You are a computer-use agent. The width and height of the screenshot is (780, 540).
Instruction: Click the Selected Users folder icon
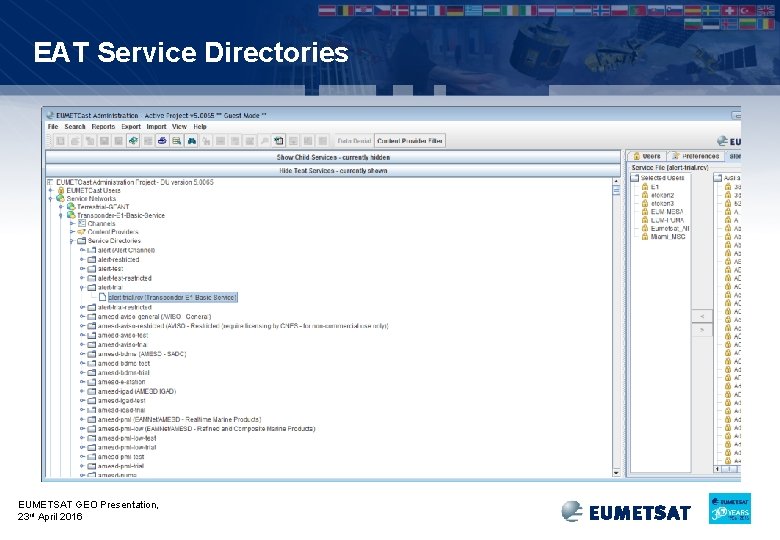pyautogui.click(x=635, y=178)
